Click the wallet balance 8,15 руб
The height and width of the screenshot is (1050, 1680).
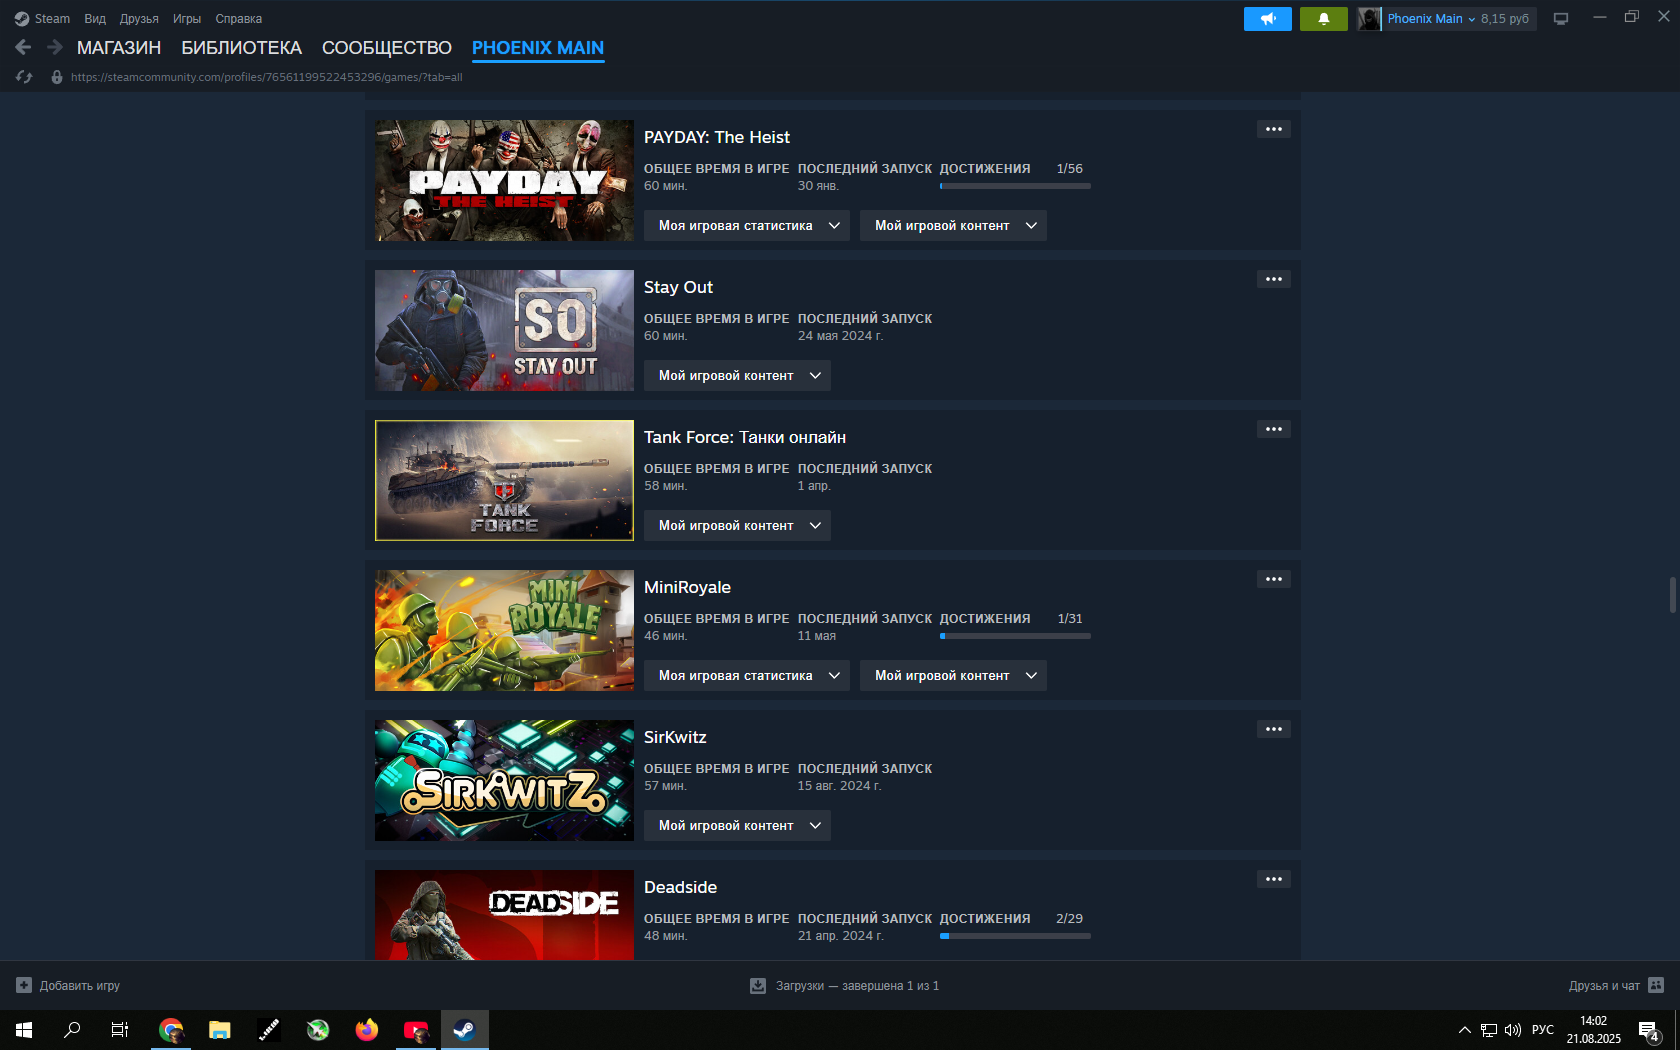pyautogui.click(x=1505, y=19)
